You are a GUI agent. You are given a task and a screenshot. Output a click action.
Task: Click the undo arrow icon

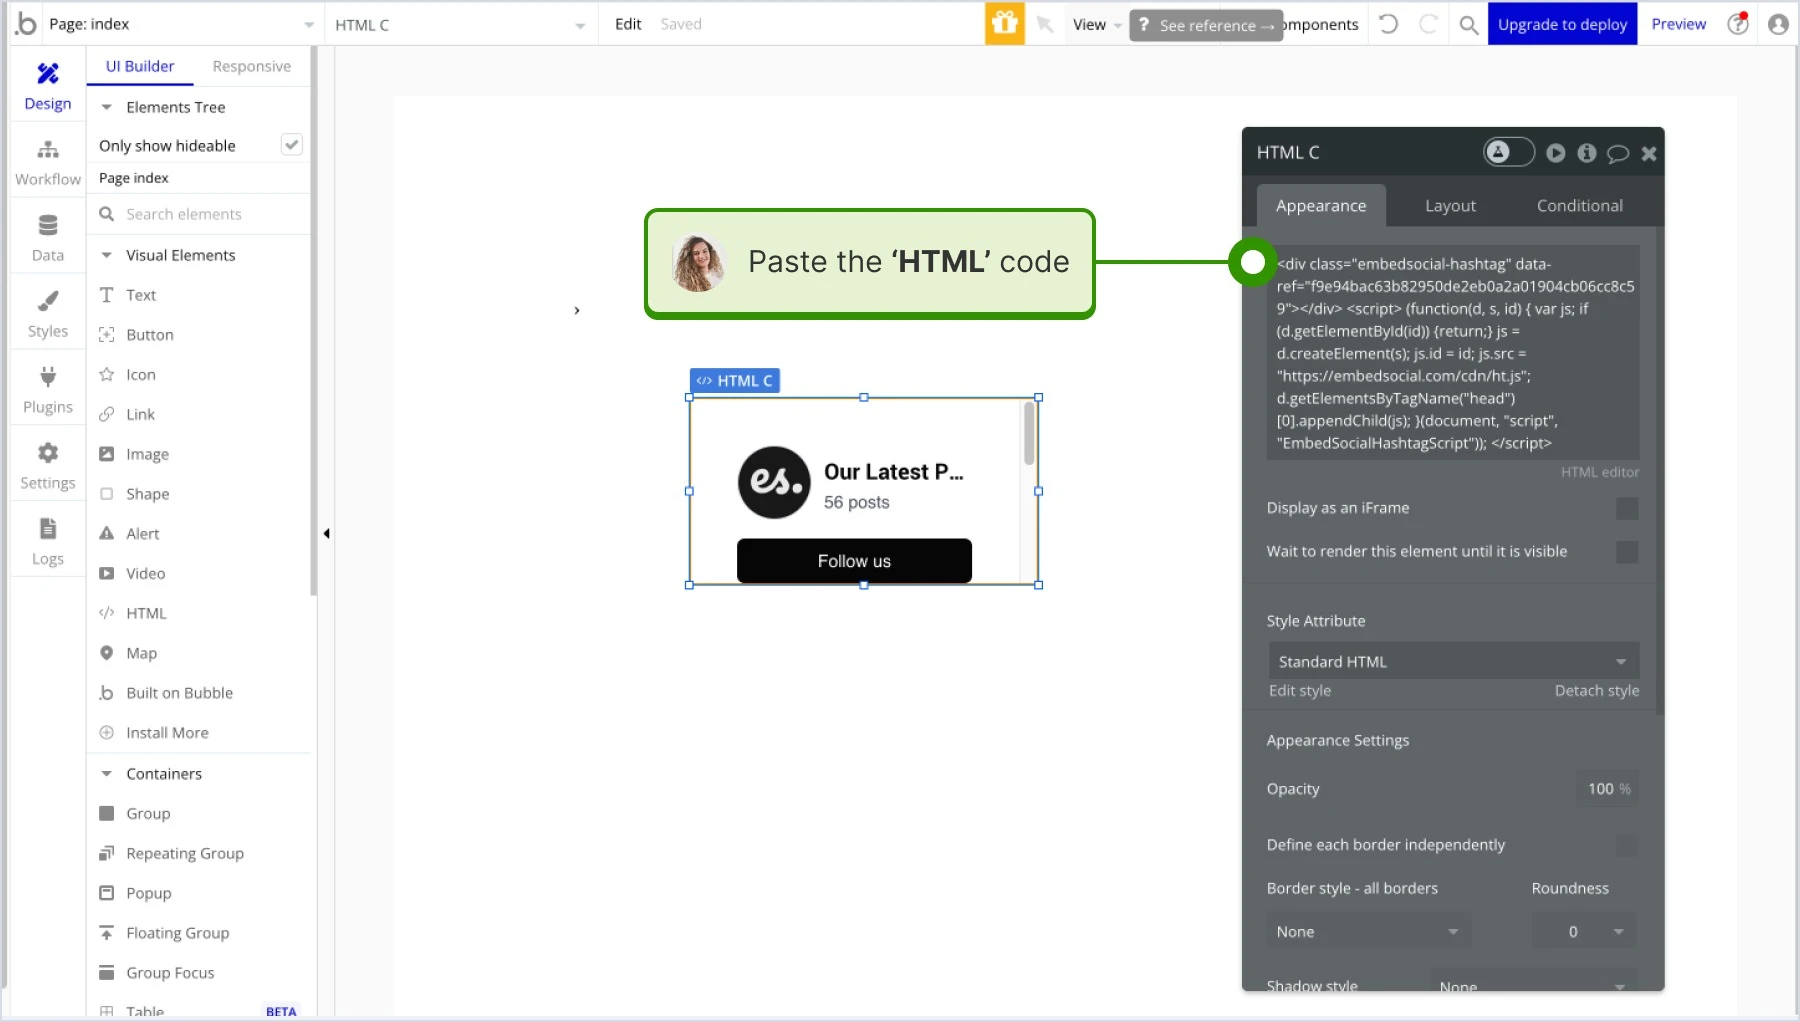click(x=1388, y=24)
